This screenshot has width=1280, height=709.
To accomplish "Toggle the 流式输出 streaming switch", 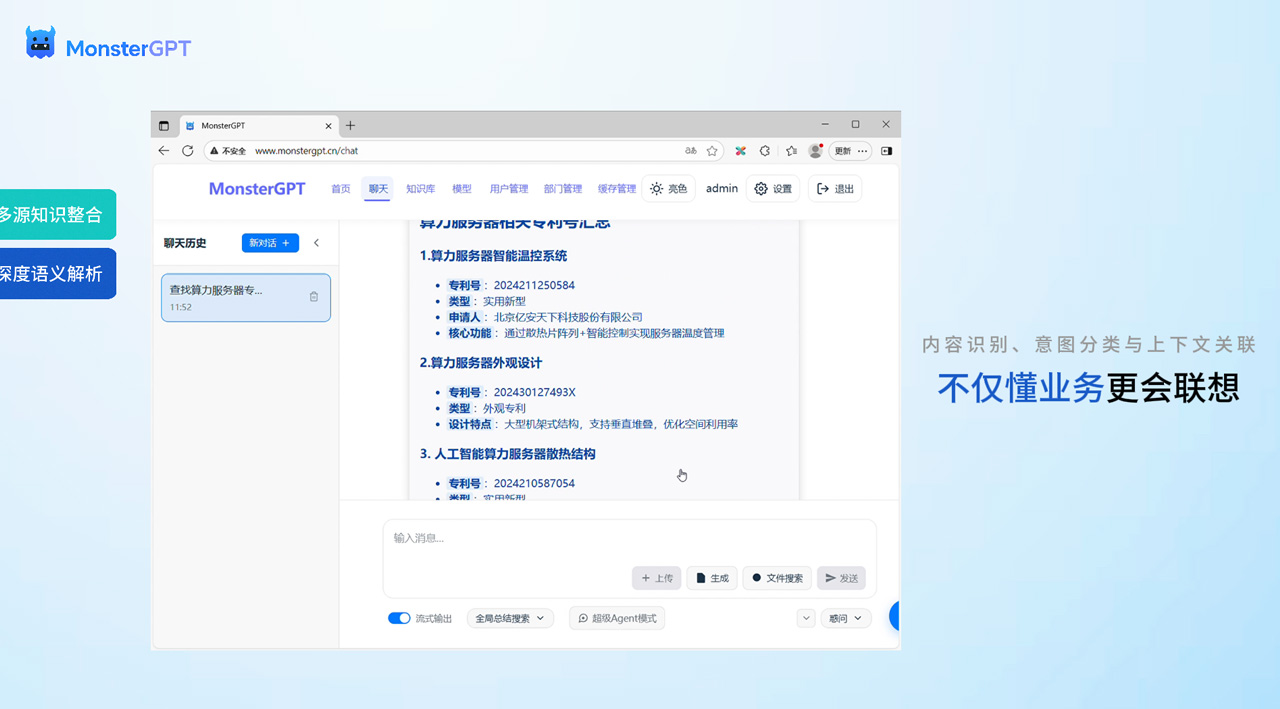I will [399, 618].
